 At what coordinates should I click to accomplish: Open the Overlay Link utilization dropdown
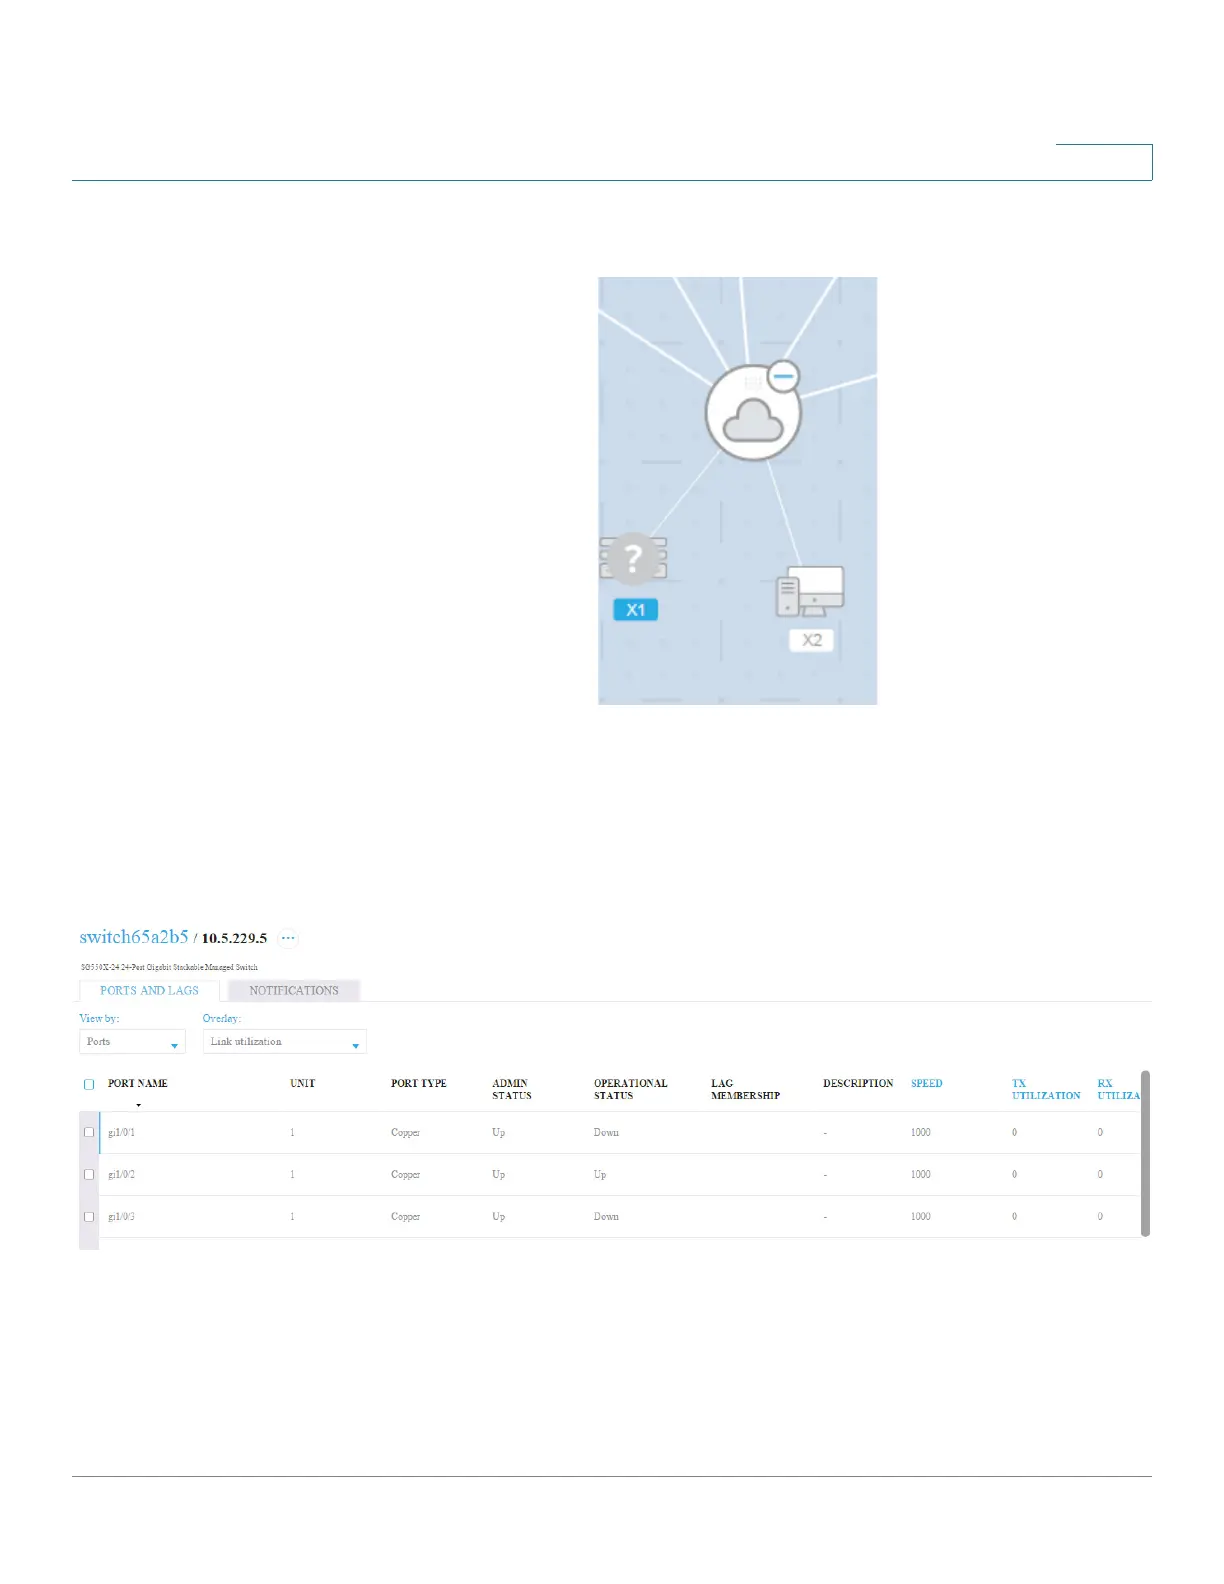[285, 1042]
